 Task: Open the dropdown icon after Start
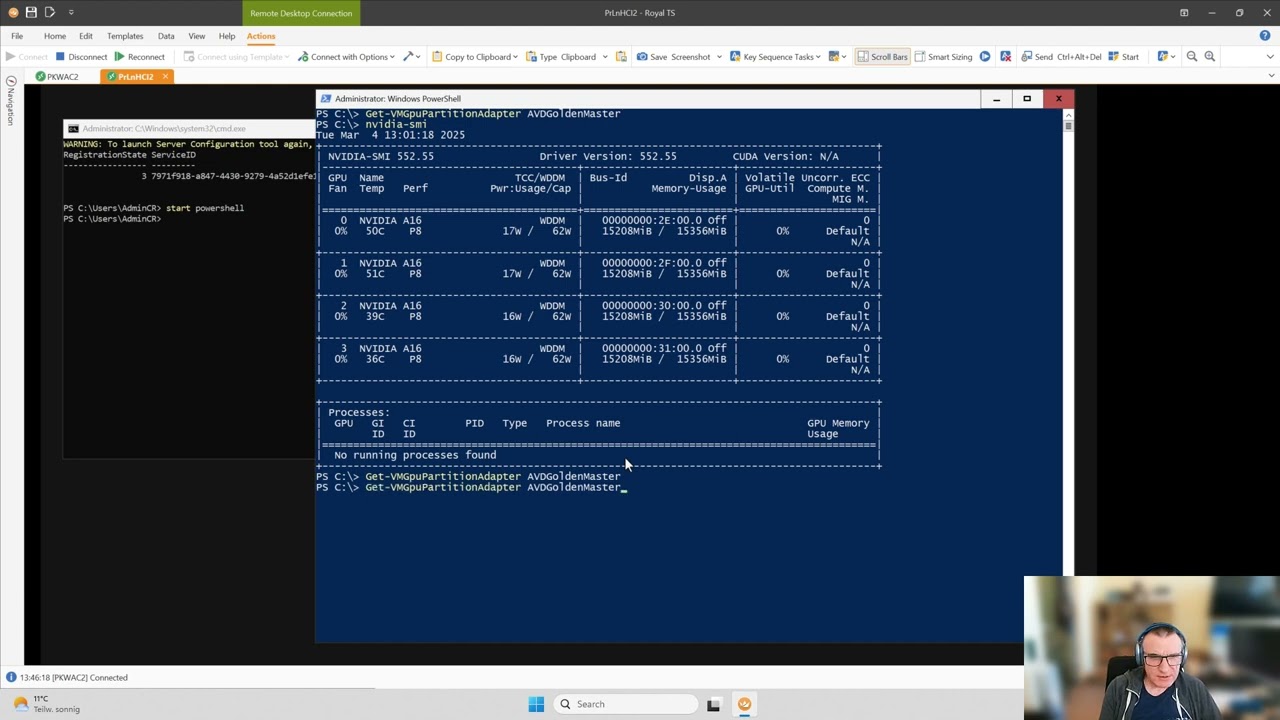[1166, 57]
